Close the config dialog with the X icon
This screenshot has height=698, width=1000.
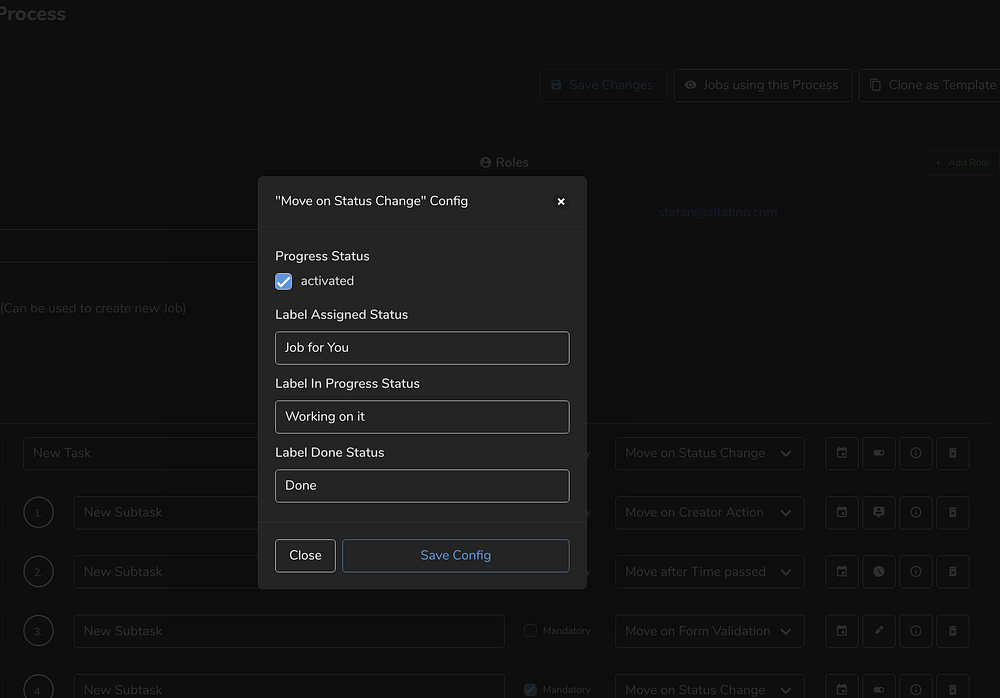pos(561,201)
